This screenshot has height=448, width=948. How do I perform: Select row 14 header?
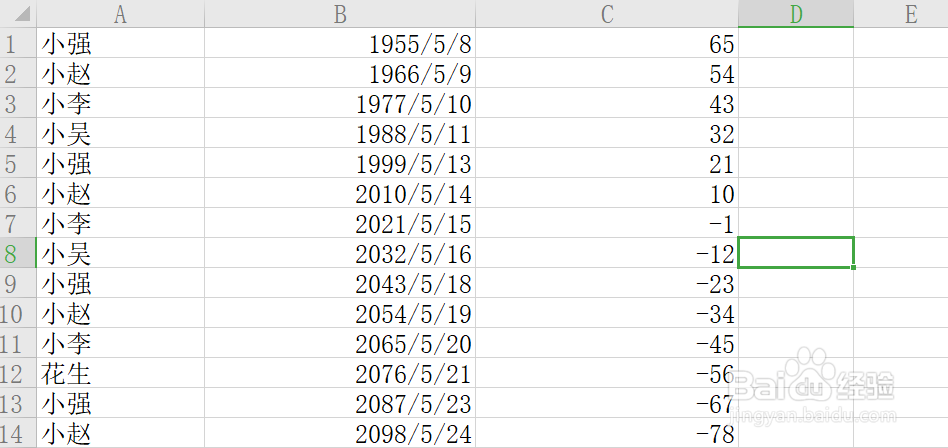pyautogui.click(x=18, y=433)
